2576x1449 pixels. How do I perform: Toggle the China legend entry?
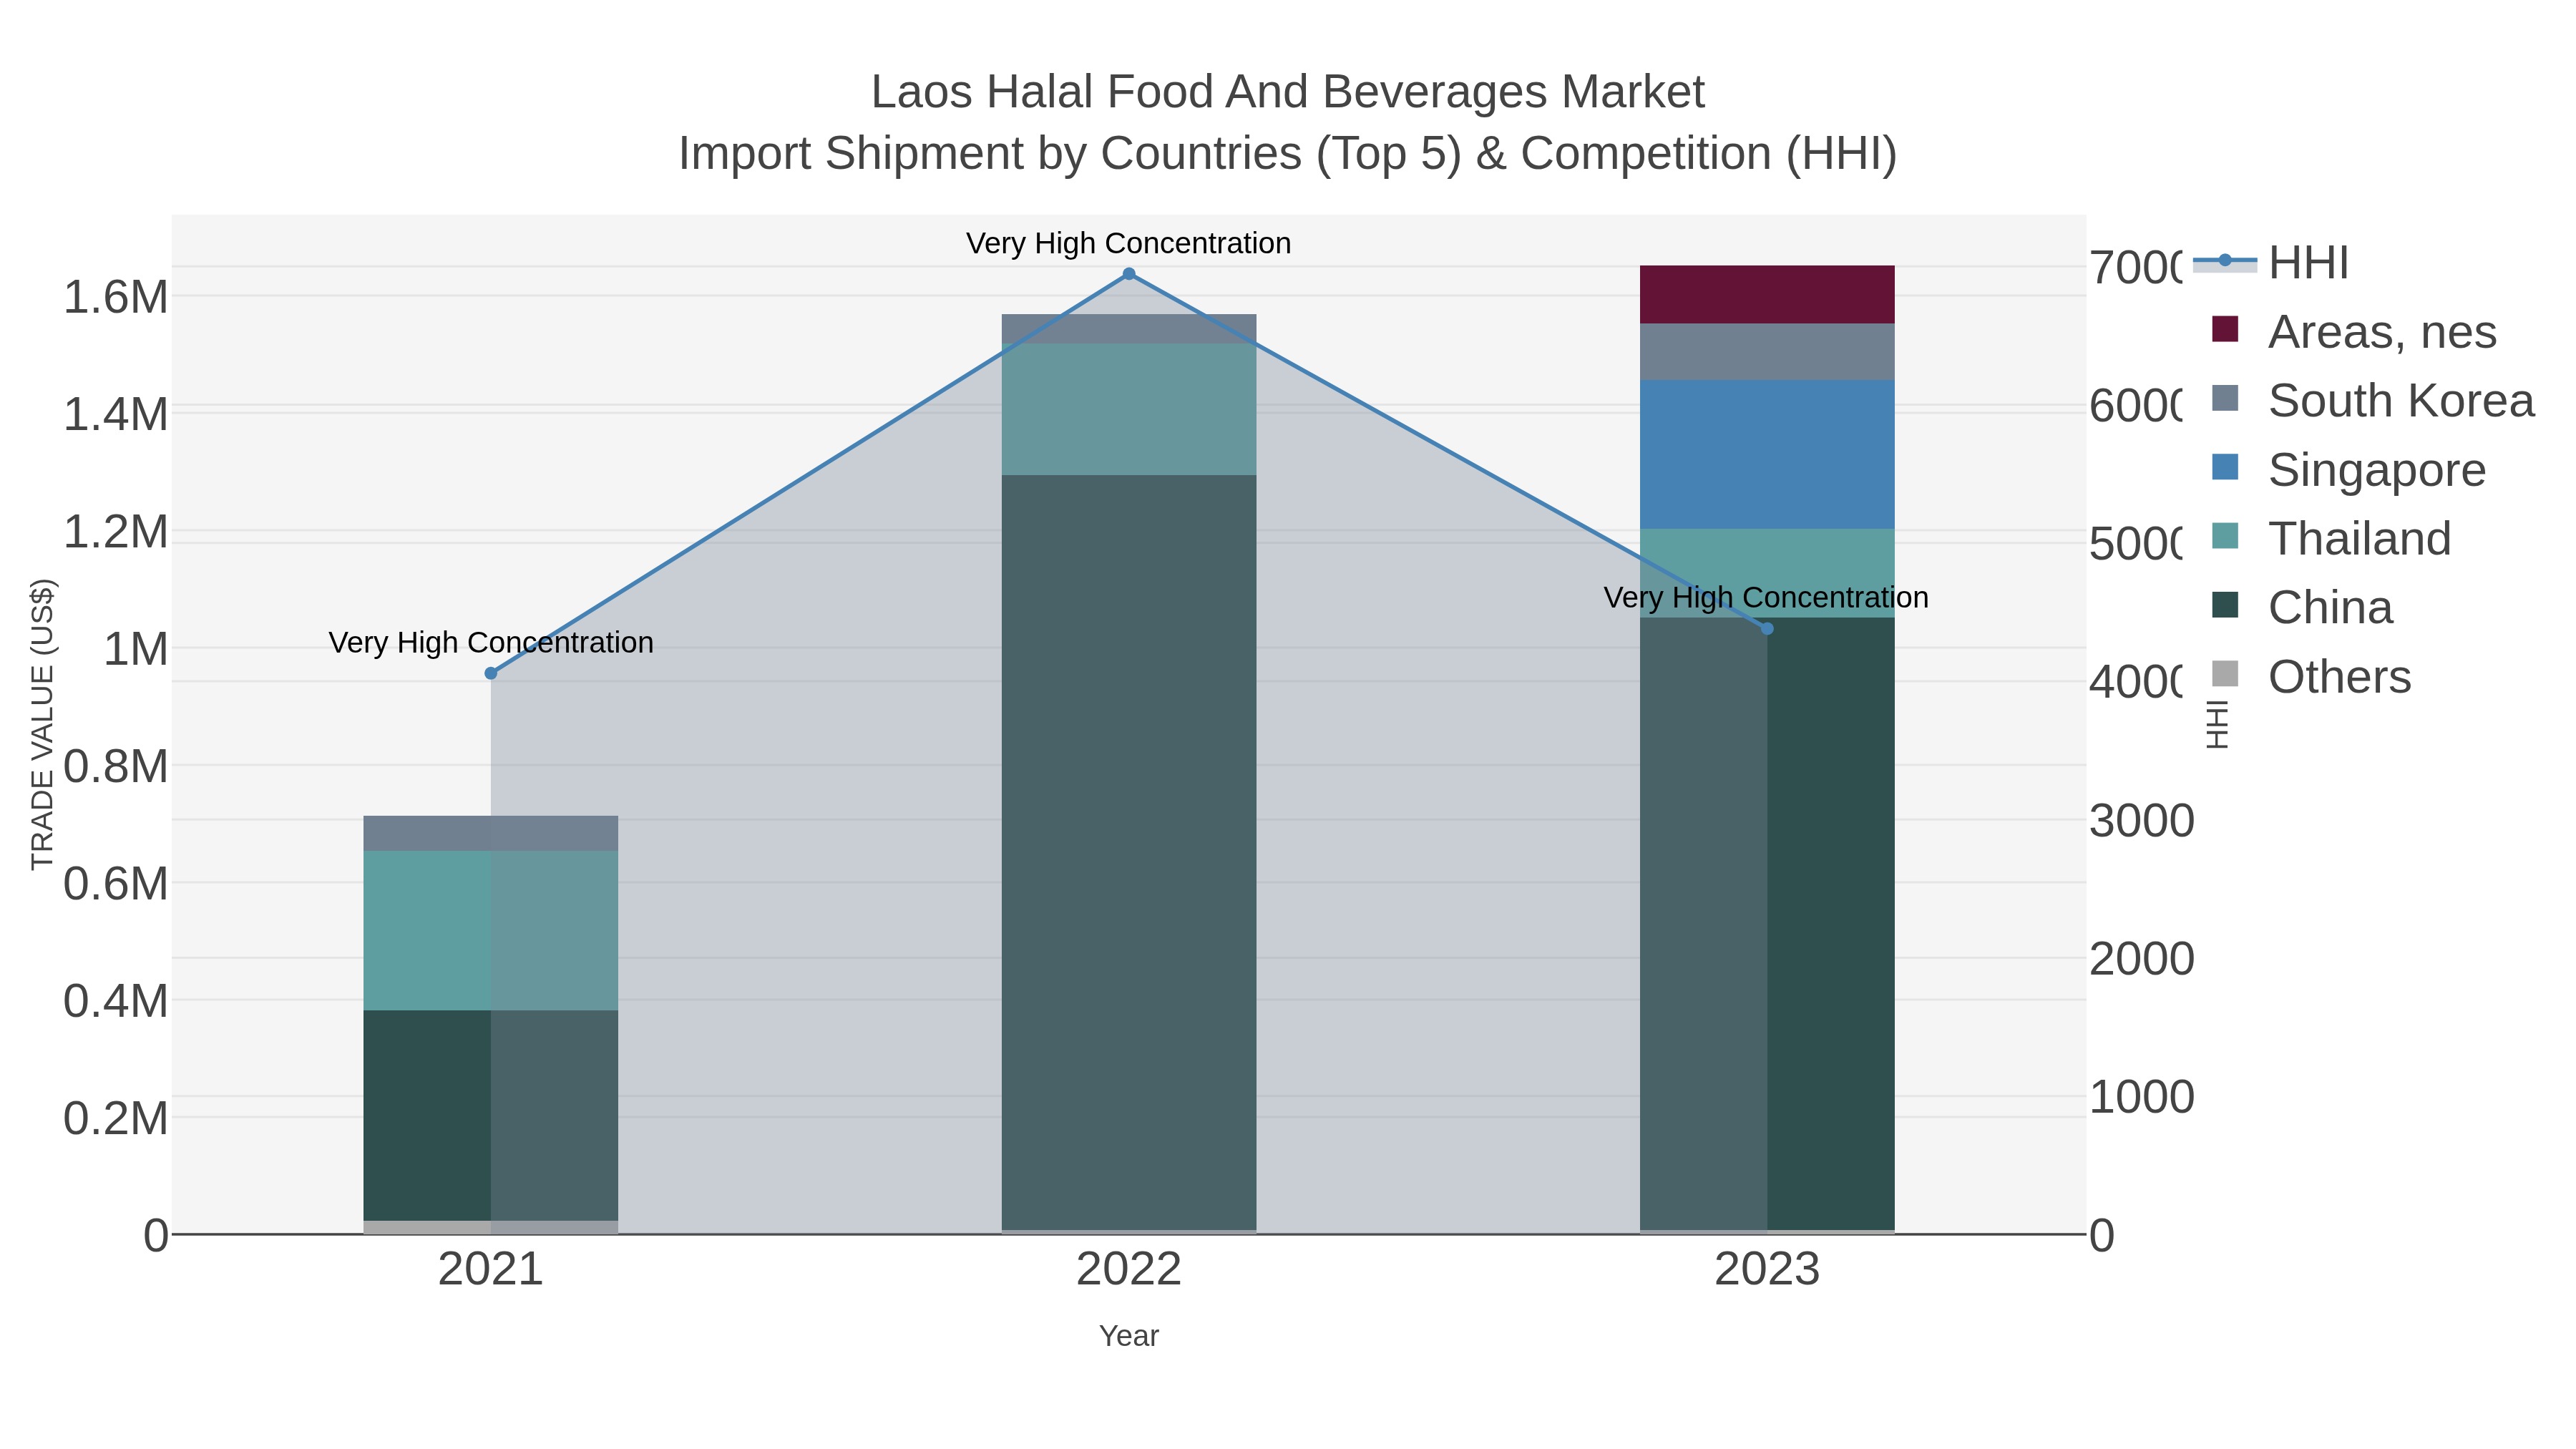[2301, 608]
